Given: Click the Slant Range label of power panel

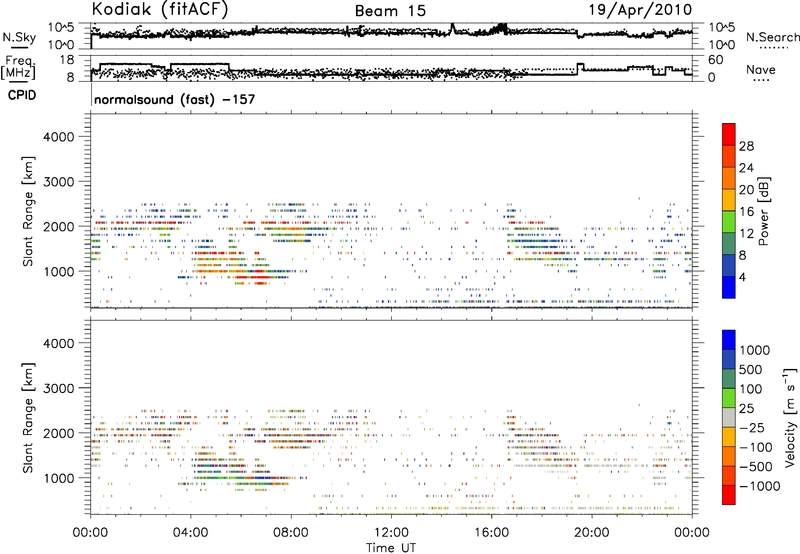Looking at the screenshot, I should coord(28,211).
